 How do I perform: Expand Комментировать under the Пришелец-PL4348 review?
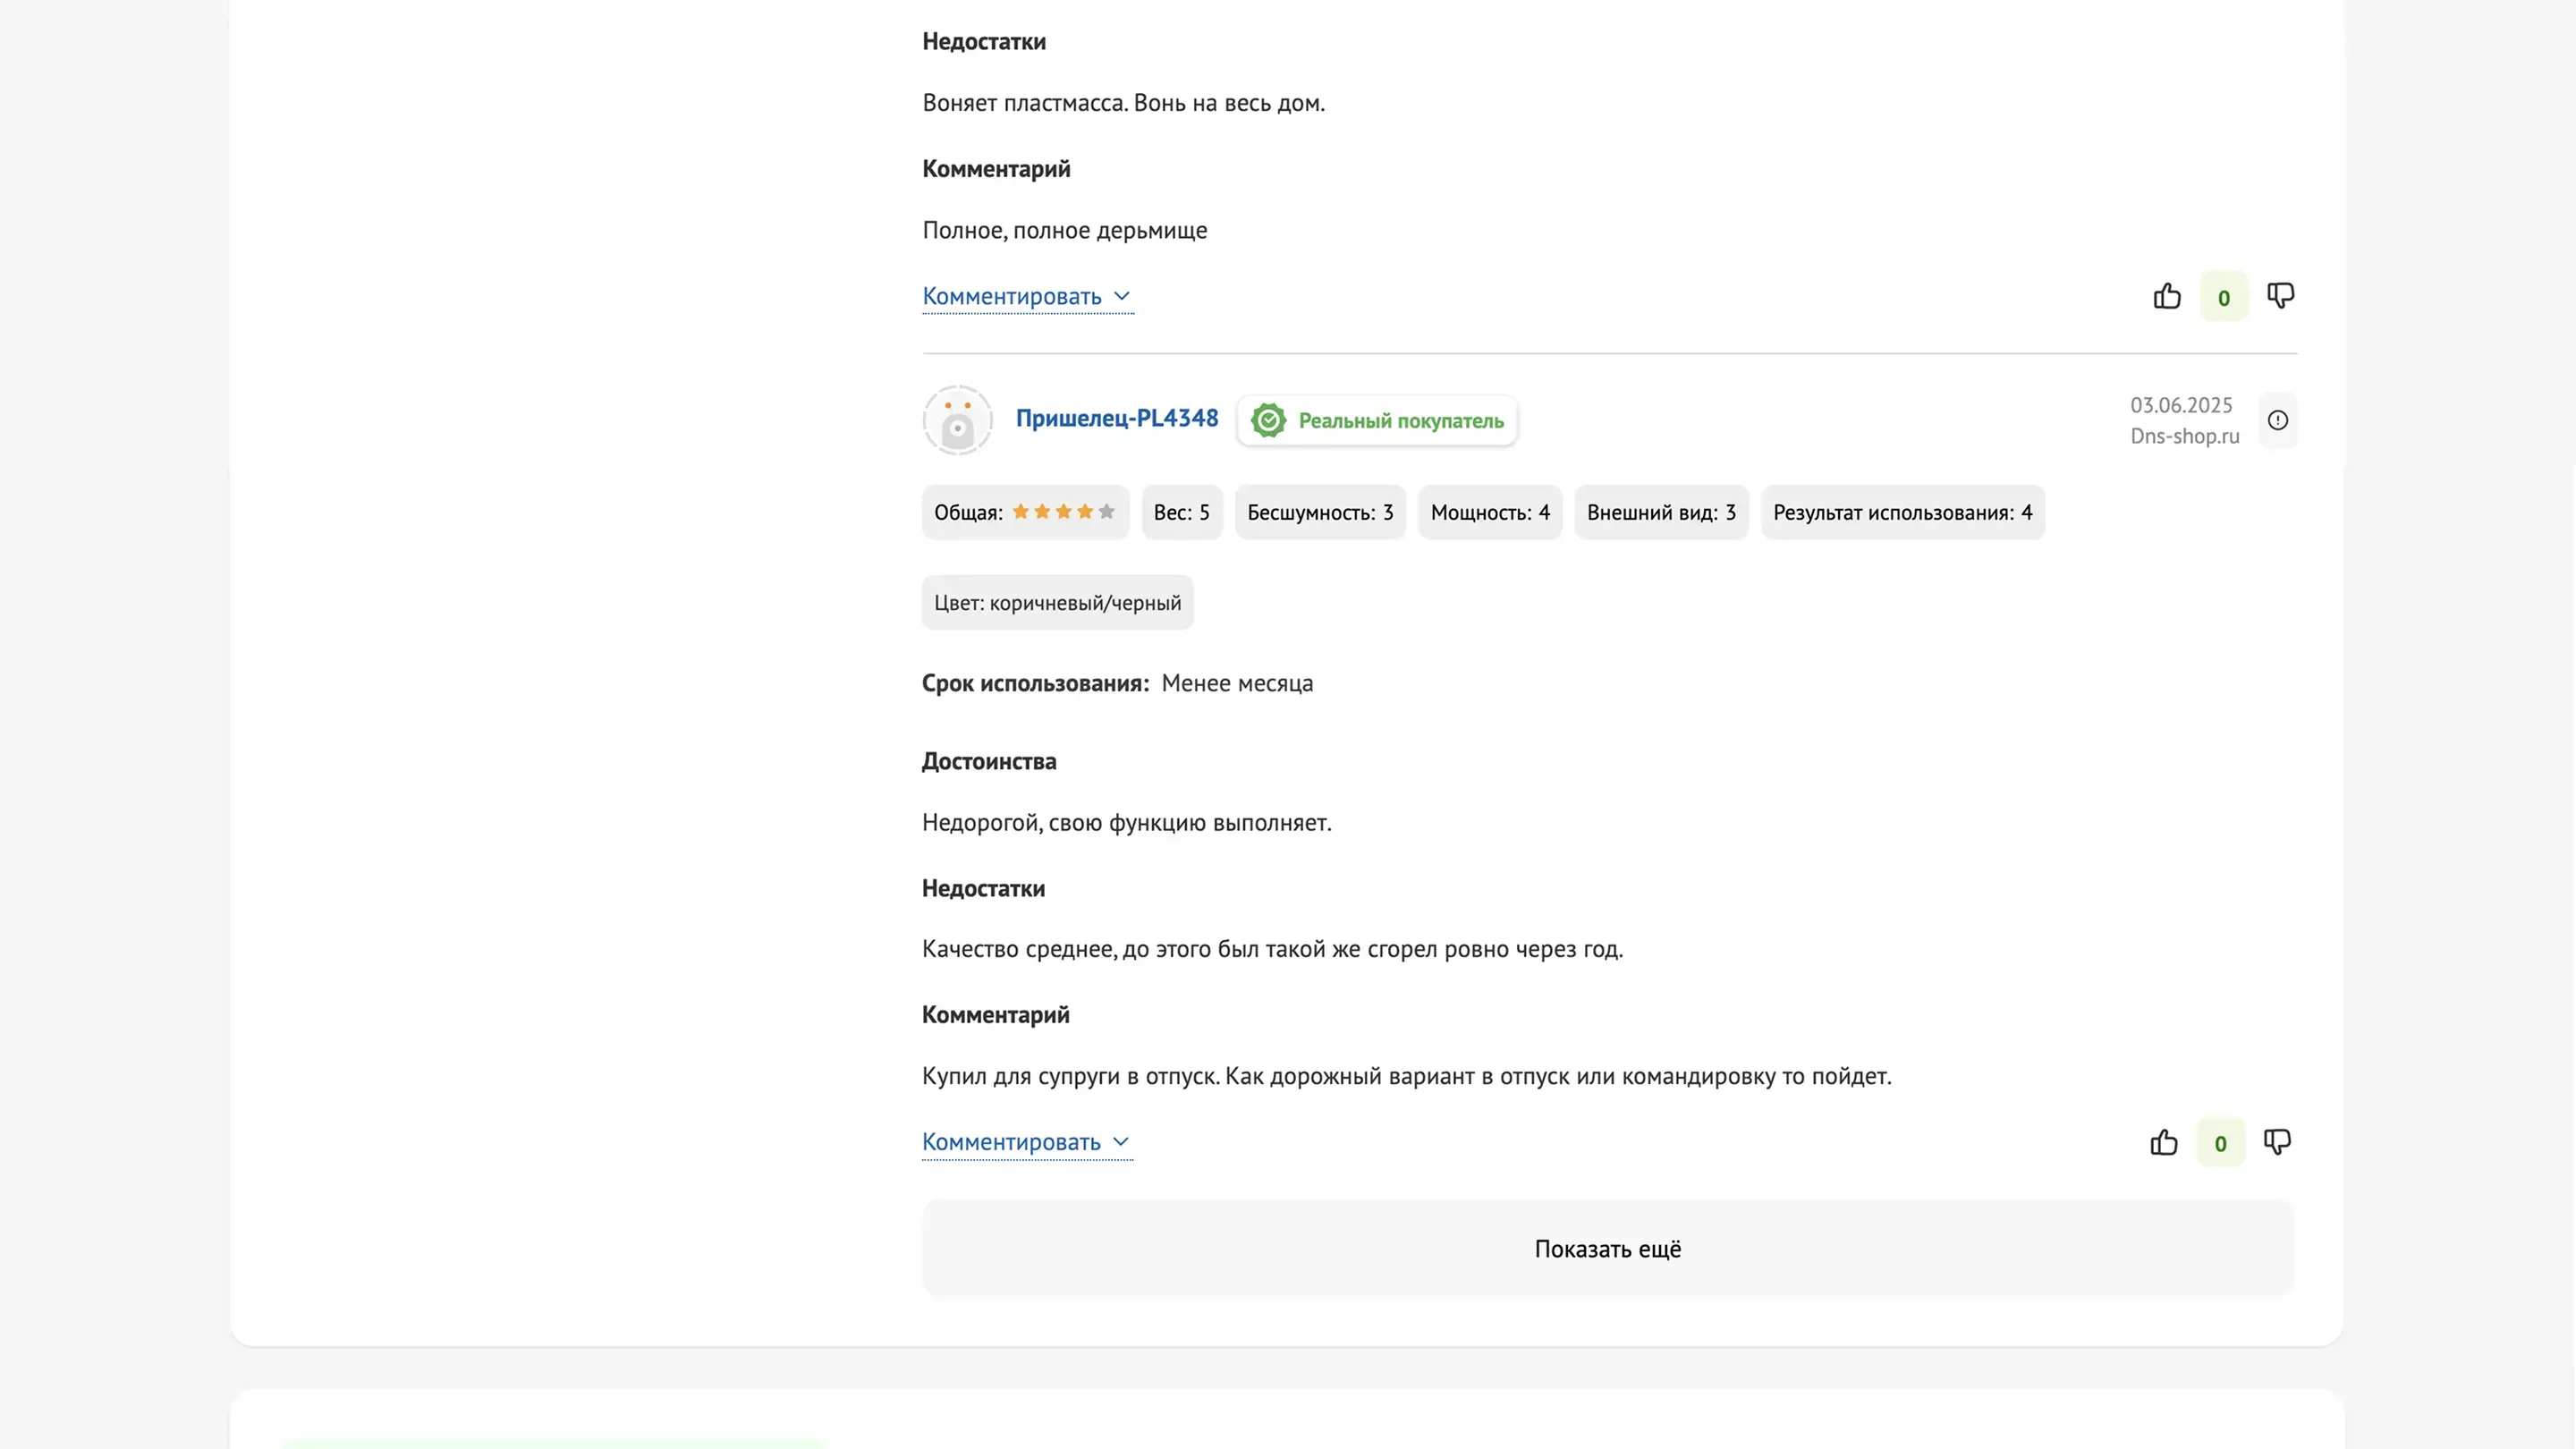pos(1026,1142)
